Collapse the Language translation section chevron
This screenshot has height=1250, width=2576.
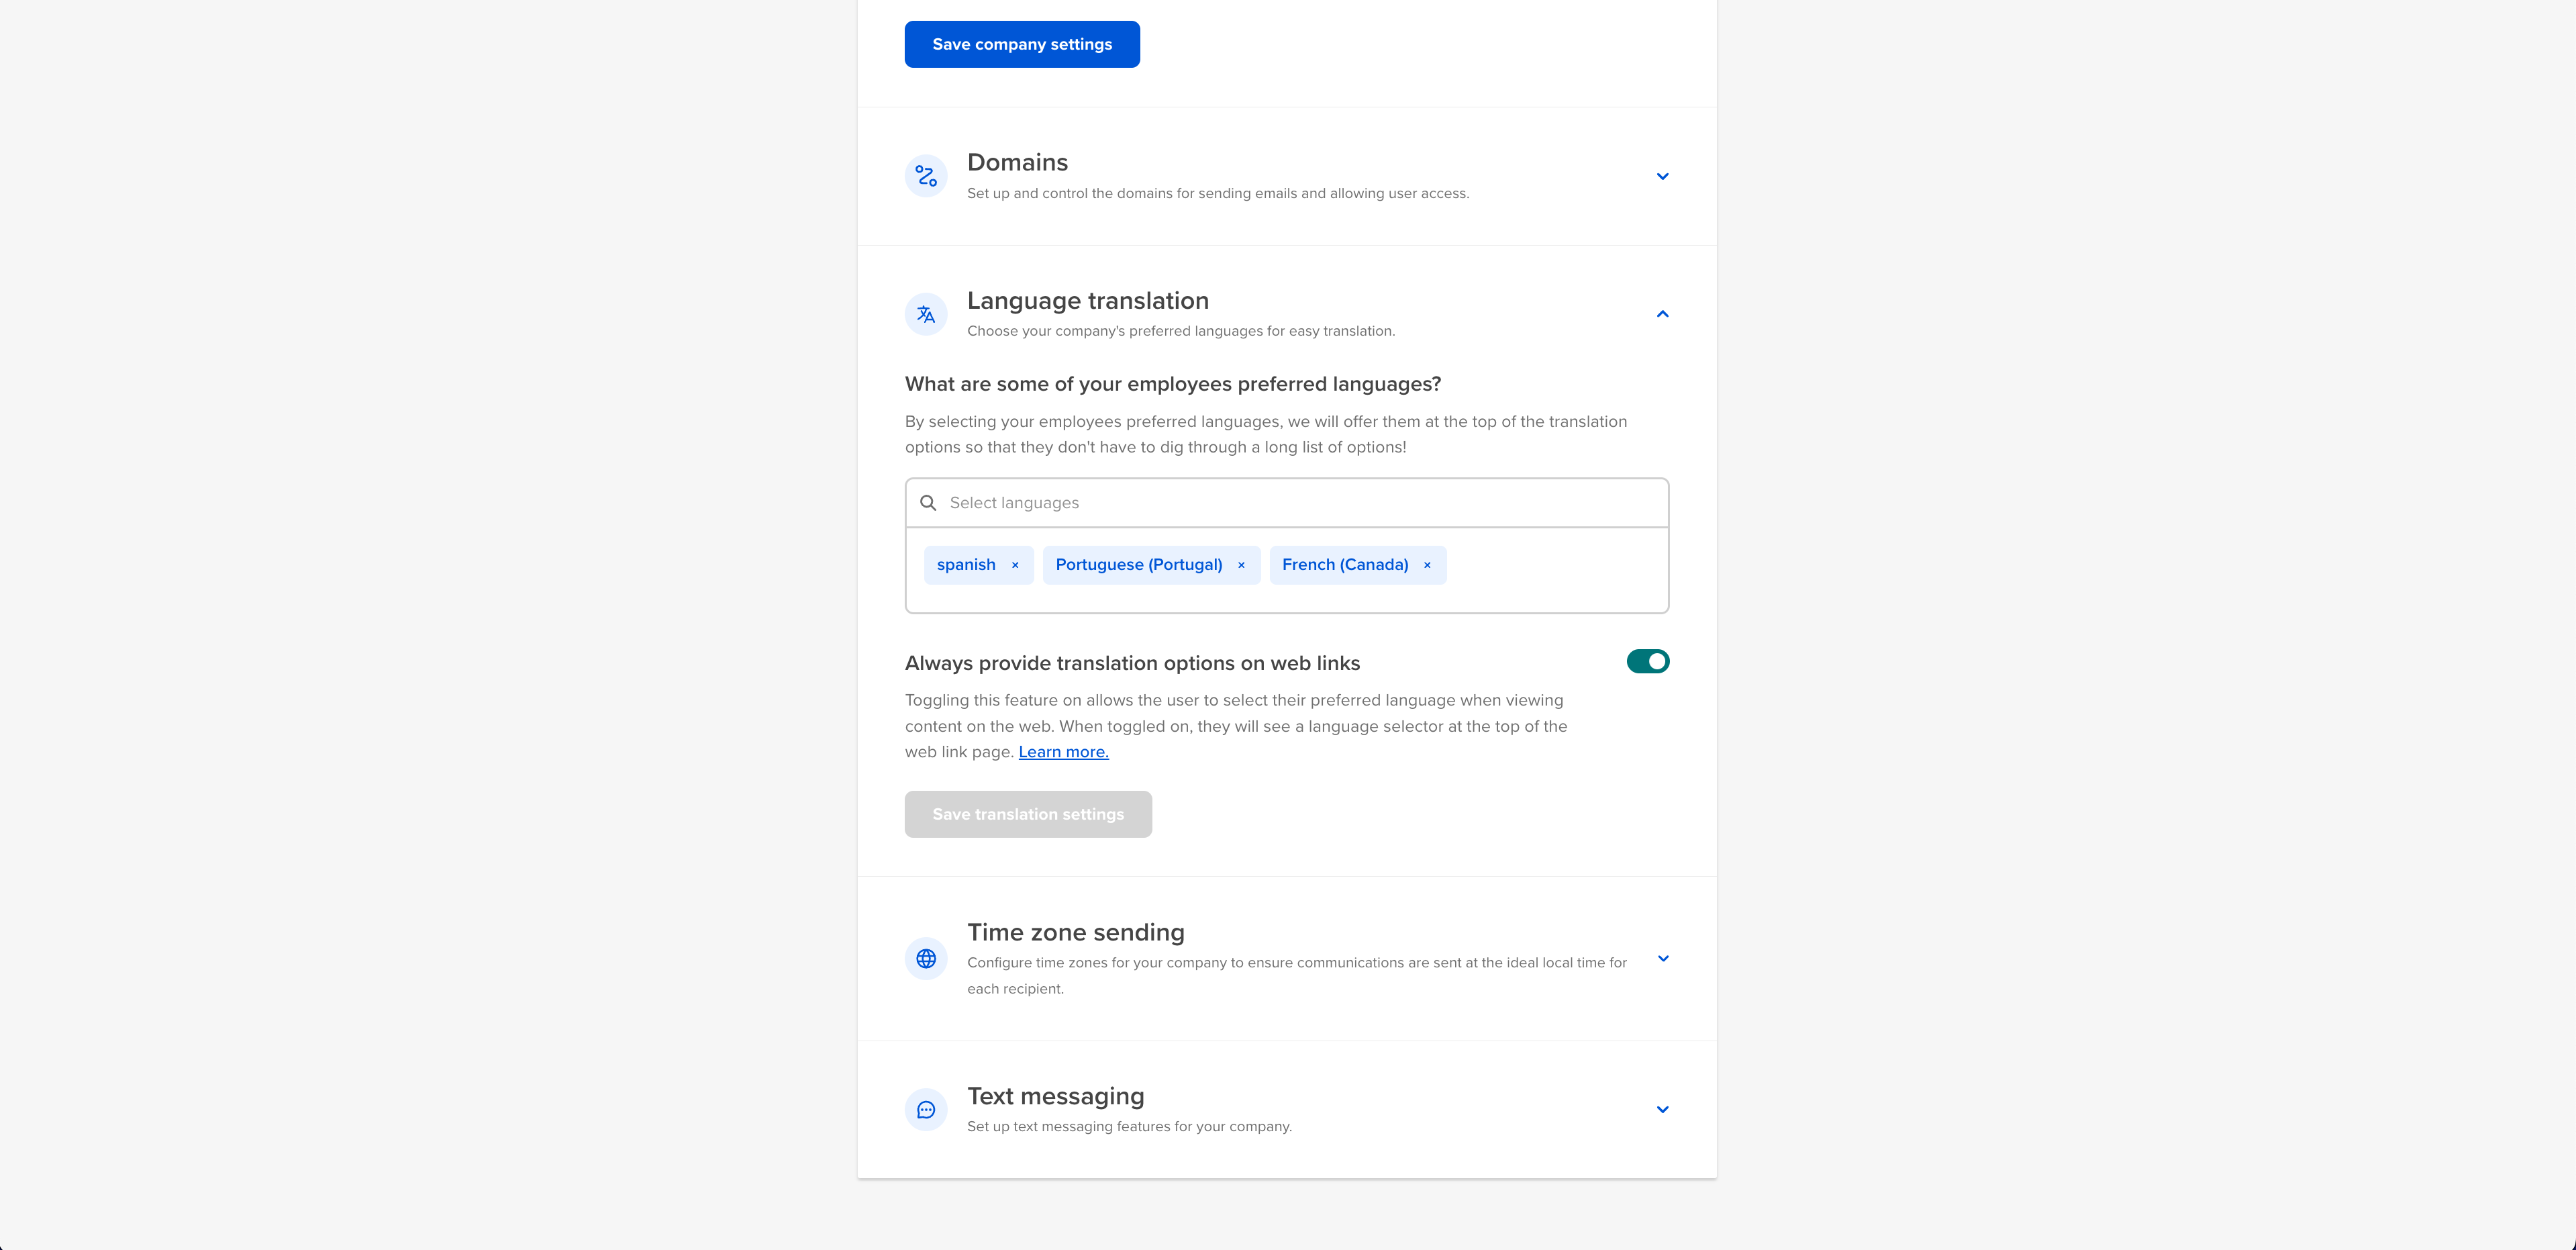[1662, 314]
